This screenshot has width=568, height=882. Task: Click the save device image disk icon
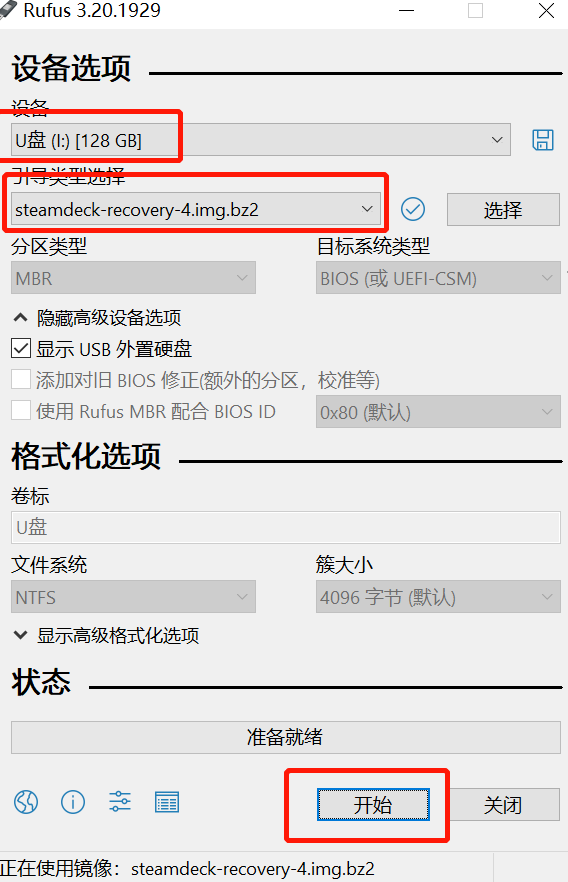coord(543,140)
